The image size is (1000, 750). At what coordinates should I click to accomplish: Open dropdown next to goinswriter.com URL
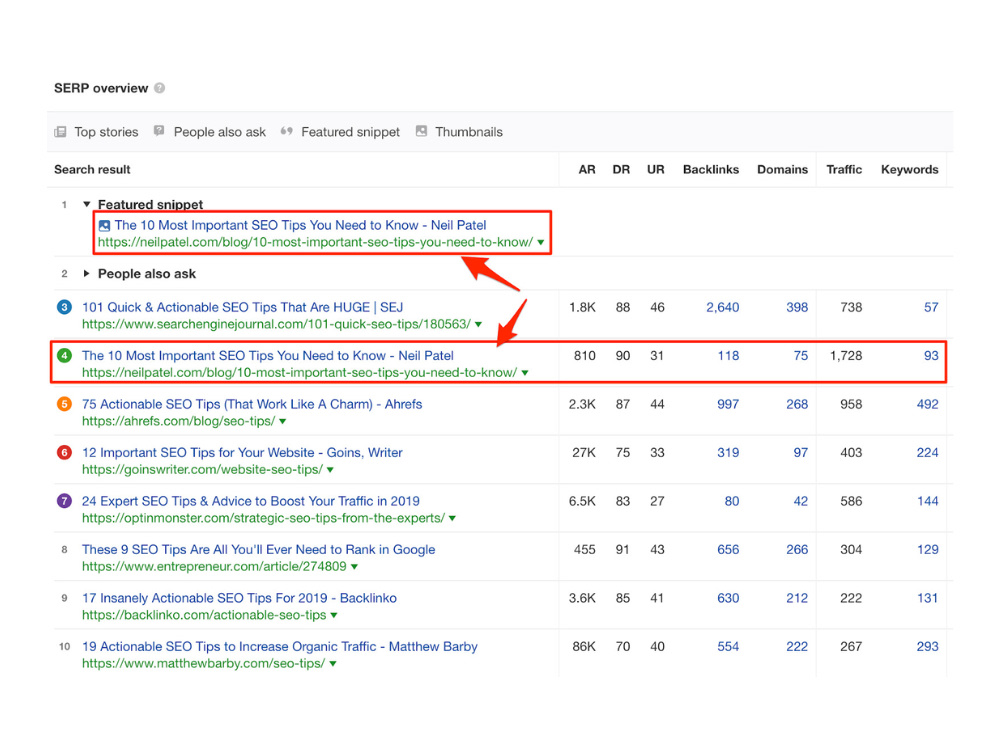click(x=330, y=470)
